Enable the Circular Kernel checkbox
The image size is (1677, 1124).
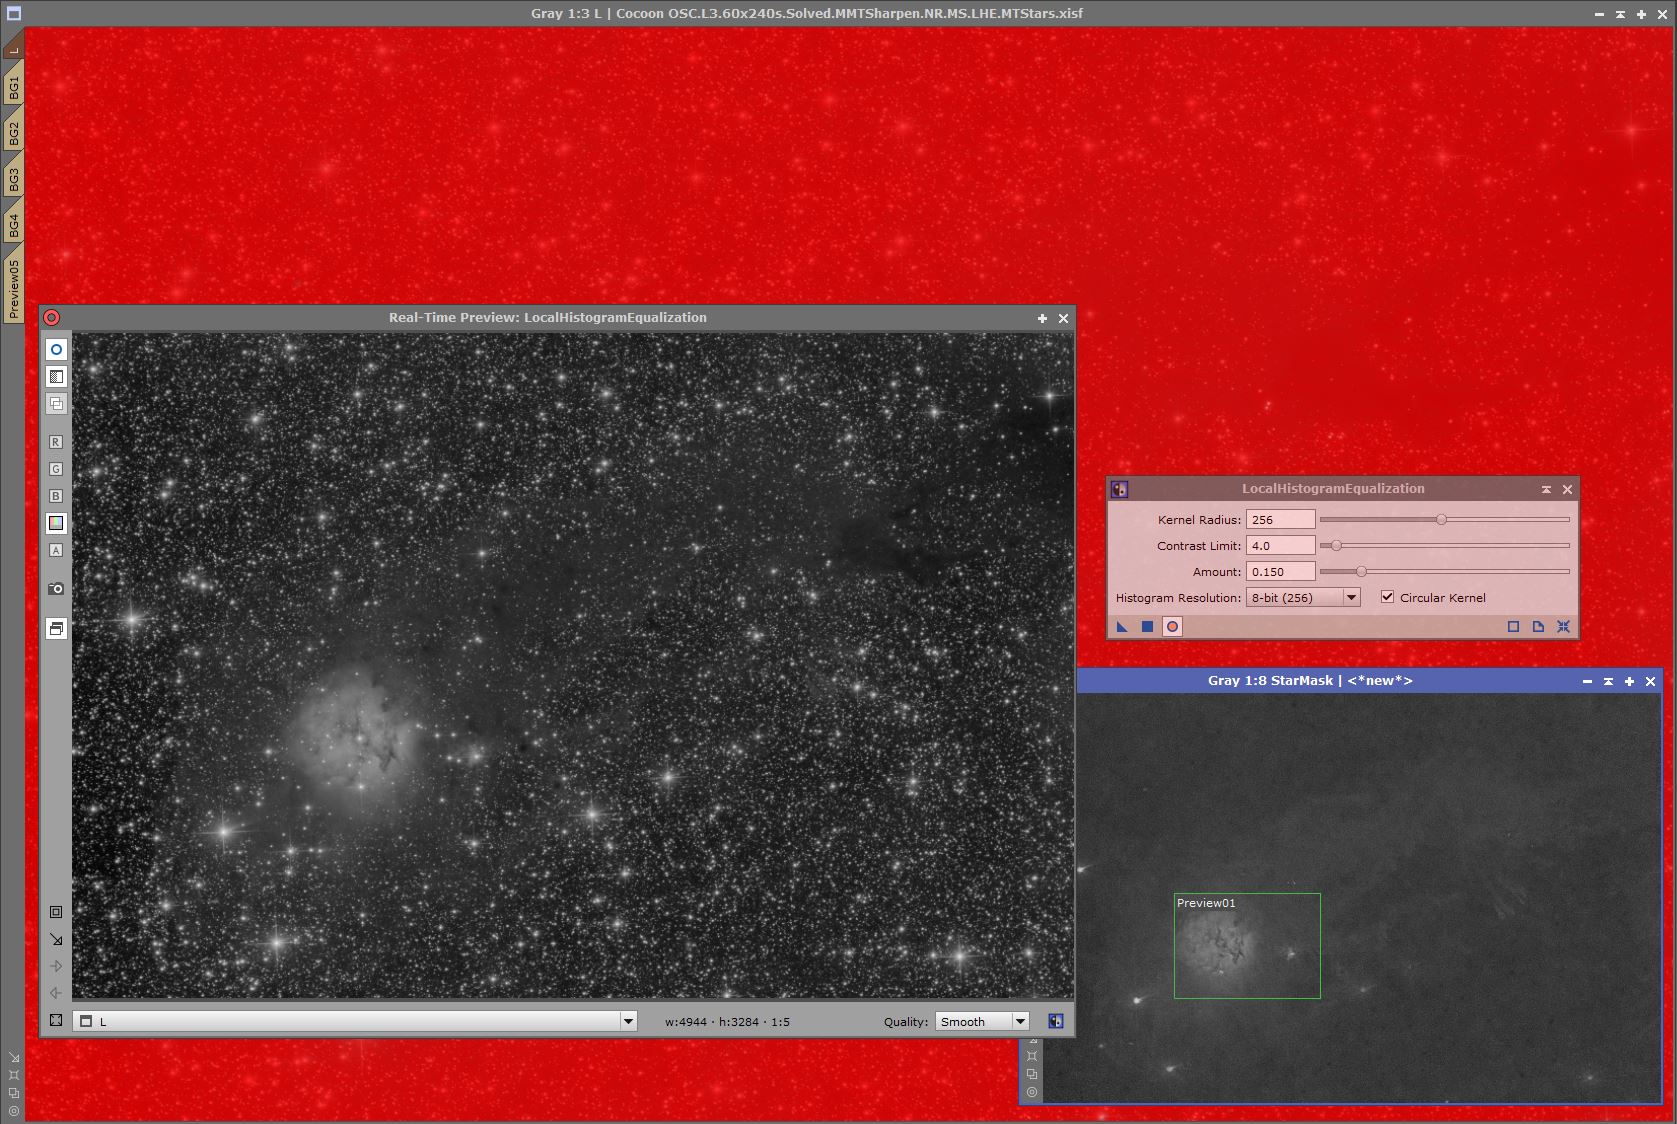pyautogui.click(x=1388, y=596)
